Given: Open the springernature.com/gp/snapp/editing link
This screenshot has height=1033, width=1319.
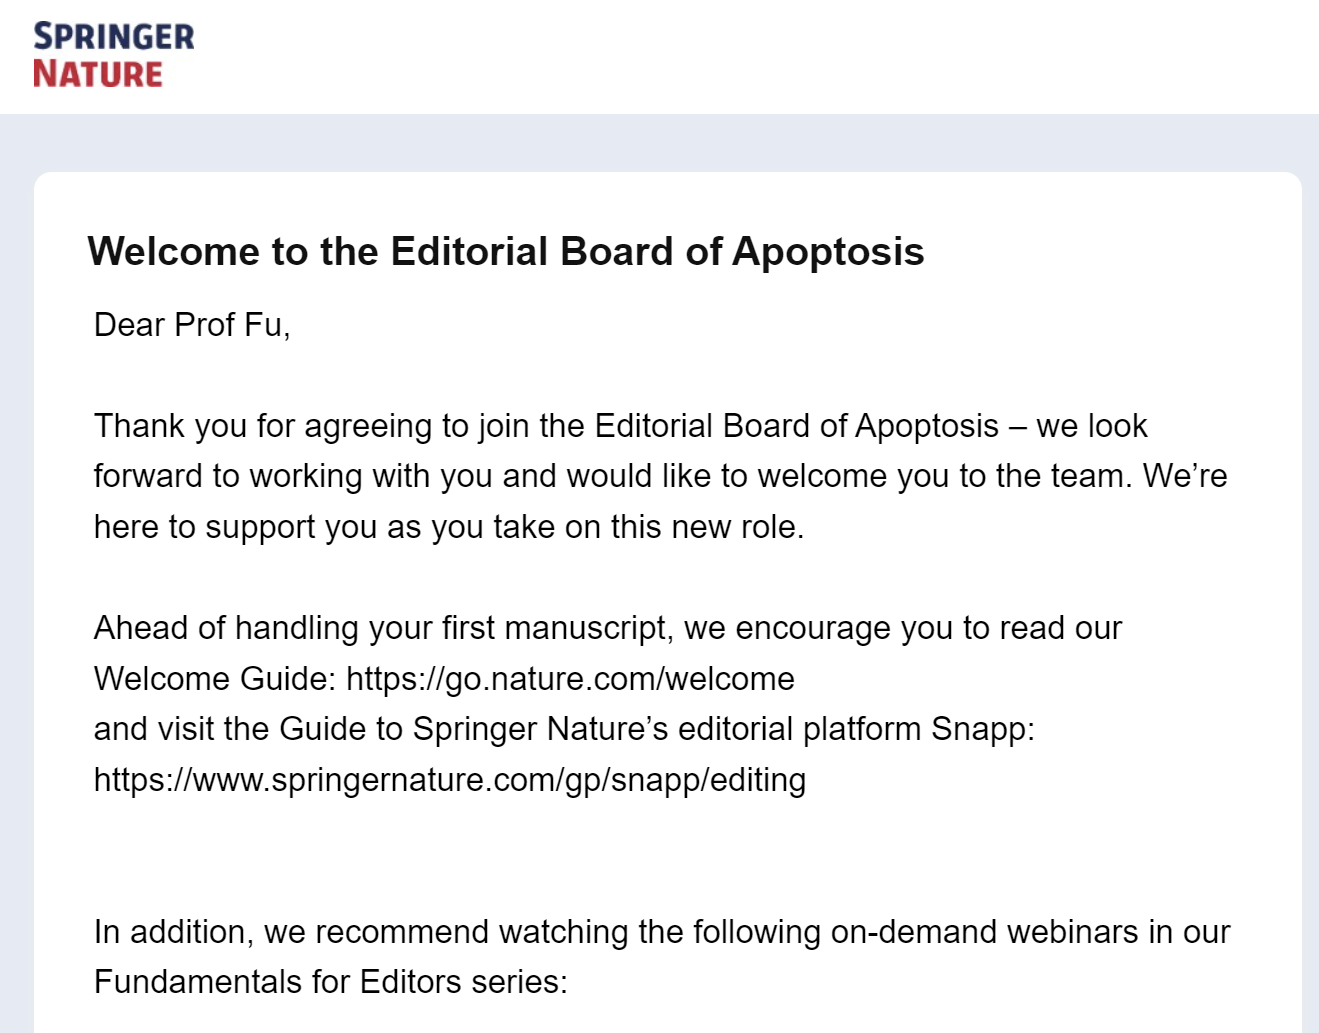Looking at the screenshot, I should (x=449, y=780).
